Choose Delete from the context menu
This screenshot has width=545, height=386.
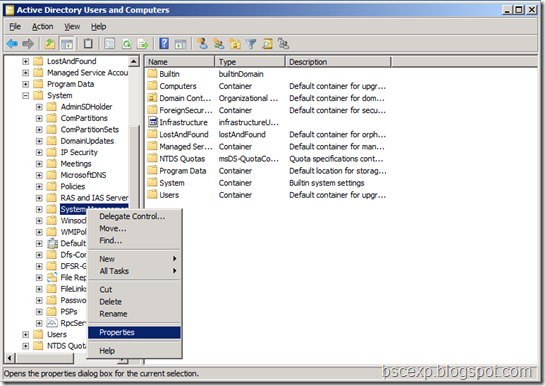[134, 302]
